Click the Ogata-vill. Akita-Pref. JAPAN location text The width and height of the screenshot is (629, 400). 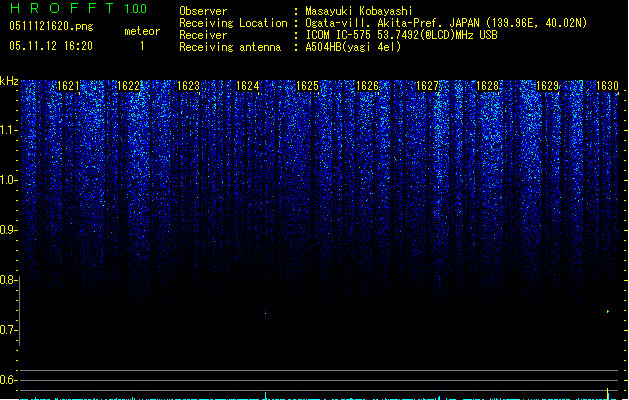(x=446, y=23)
